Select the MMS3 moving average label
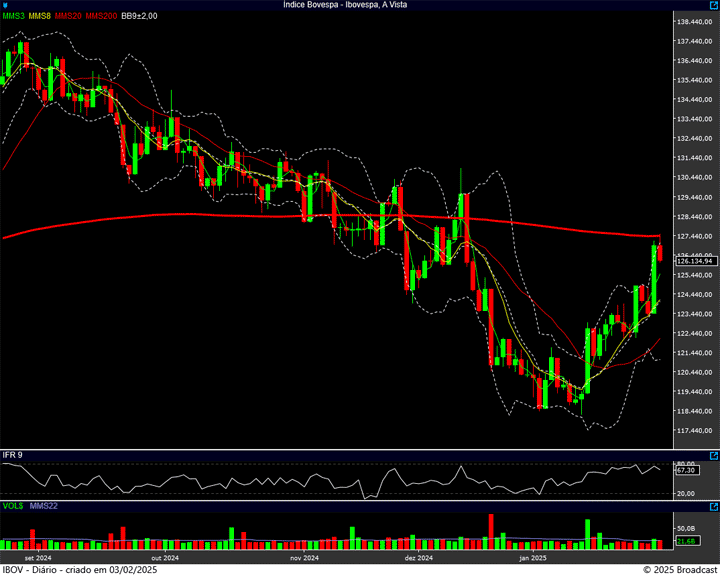The image size is (720, 575). 13,16
